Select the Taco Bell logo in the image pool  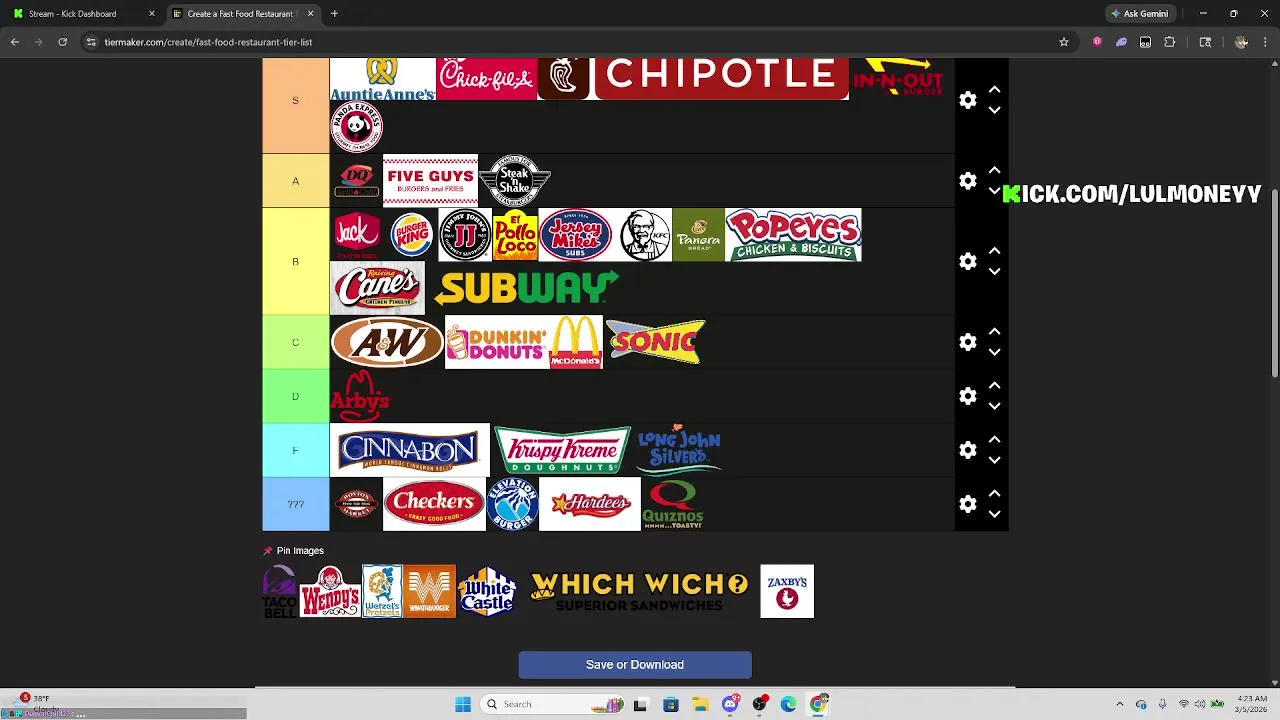279,591
